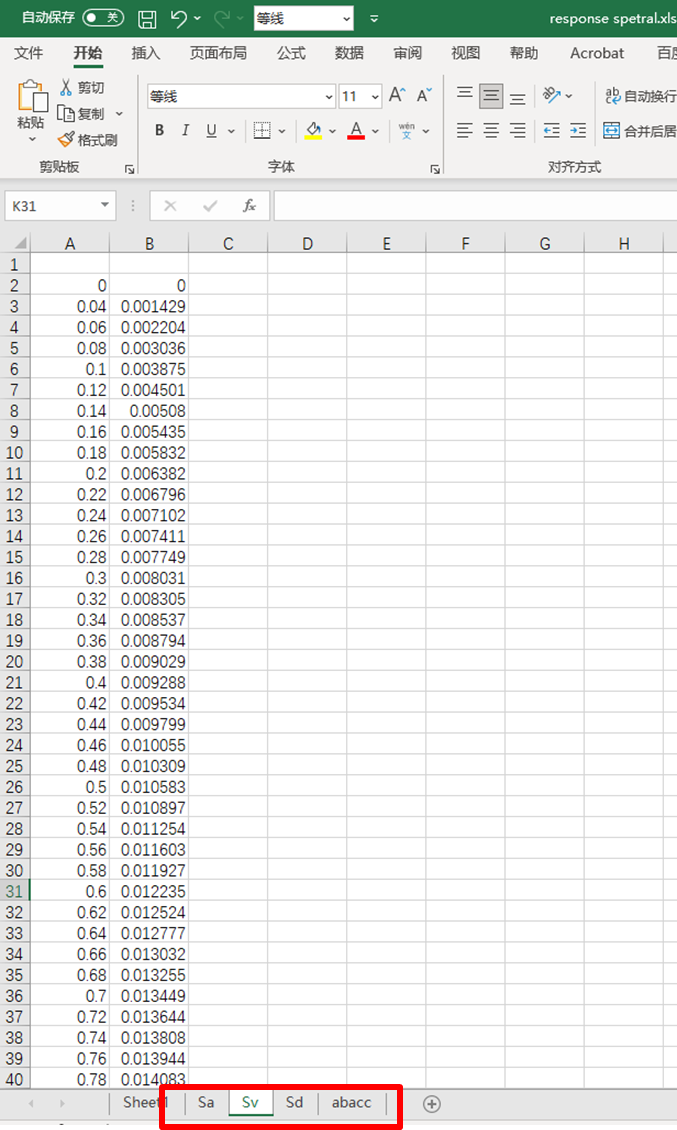Apply yellow fill color

(313, 130)
